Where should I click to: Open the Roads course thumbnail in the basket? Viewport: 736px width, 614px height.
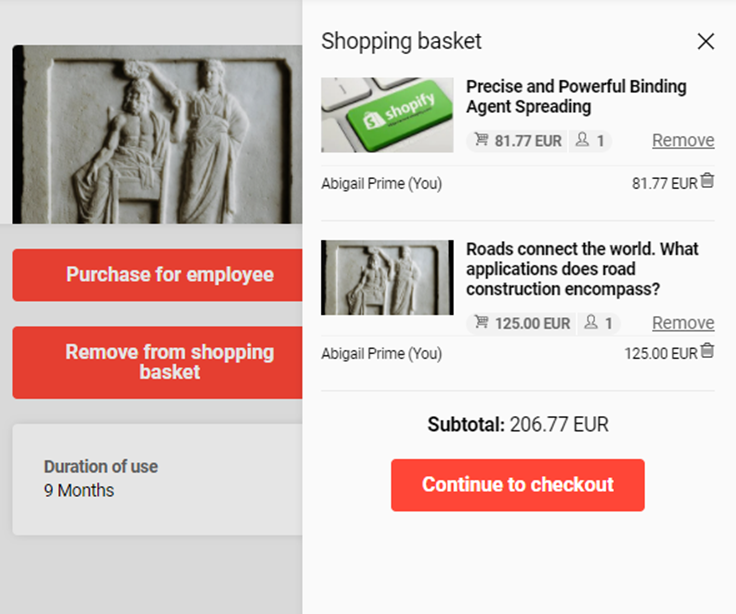point(387,277)
